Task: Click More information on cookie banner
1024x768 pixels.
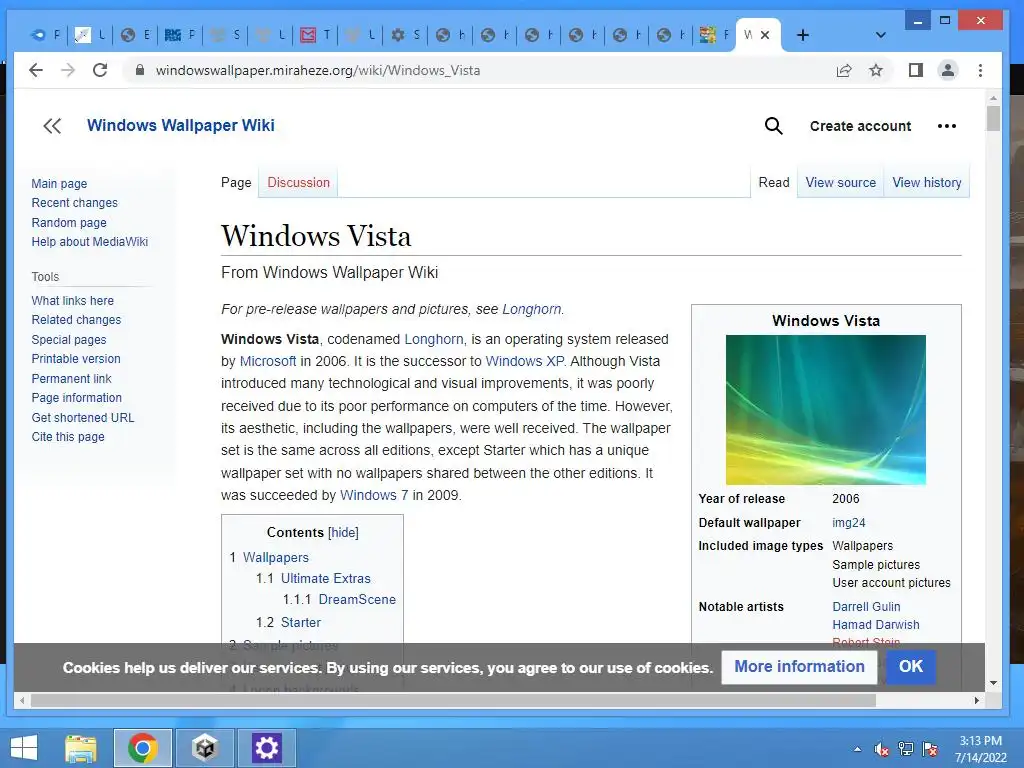Action: [799, 666]
